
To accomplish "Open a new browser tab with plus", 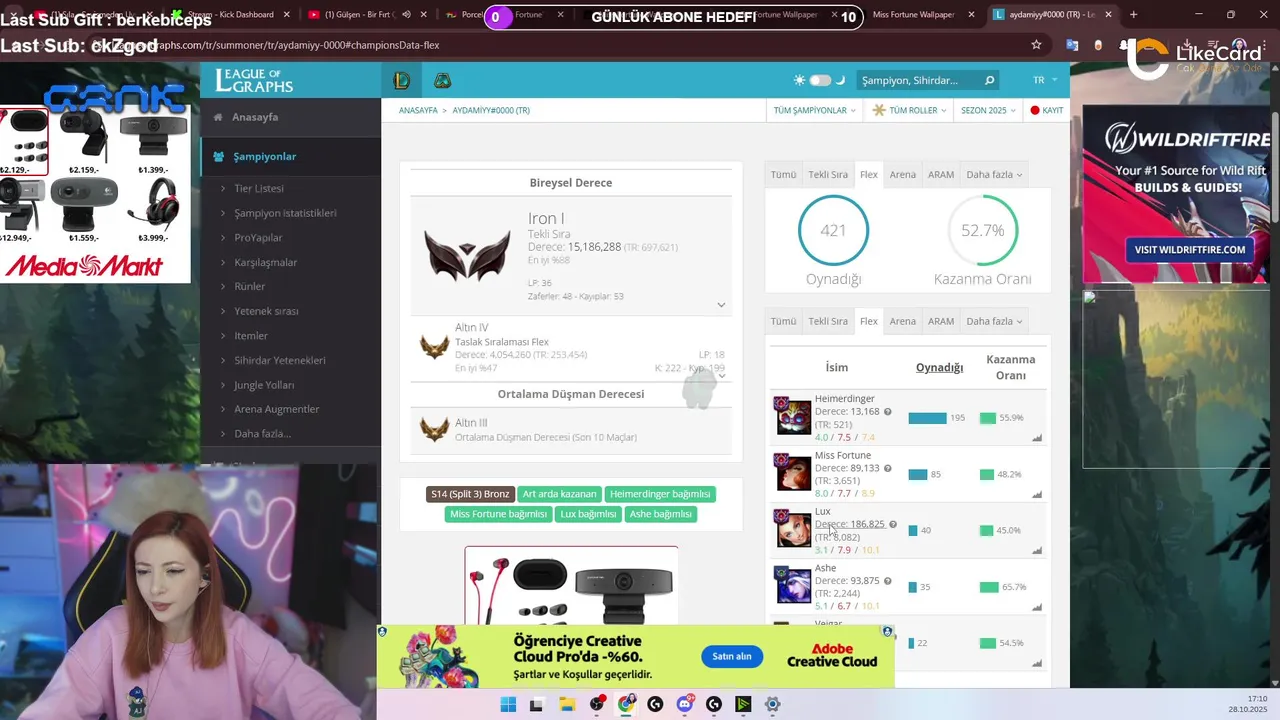I will [x=1133, y=15].
